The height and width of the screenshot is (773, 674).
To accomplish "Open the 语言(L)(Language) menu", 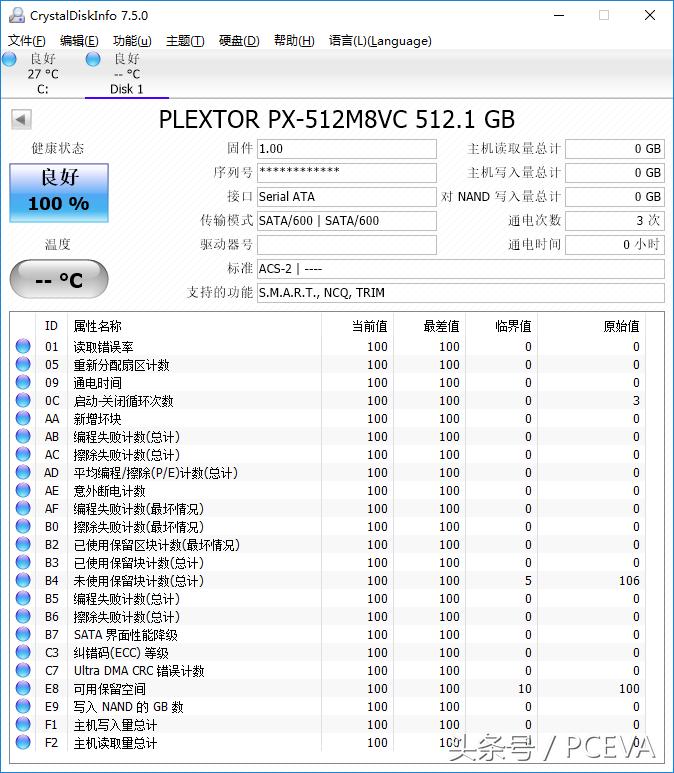I will (x=380, y=41).
